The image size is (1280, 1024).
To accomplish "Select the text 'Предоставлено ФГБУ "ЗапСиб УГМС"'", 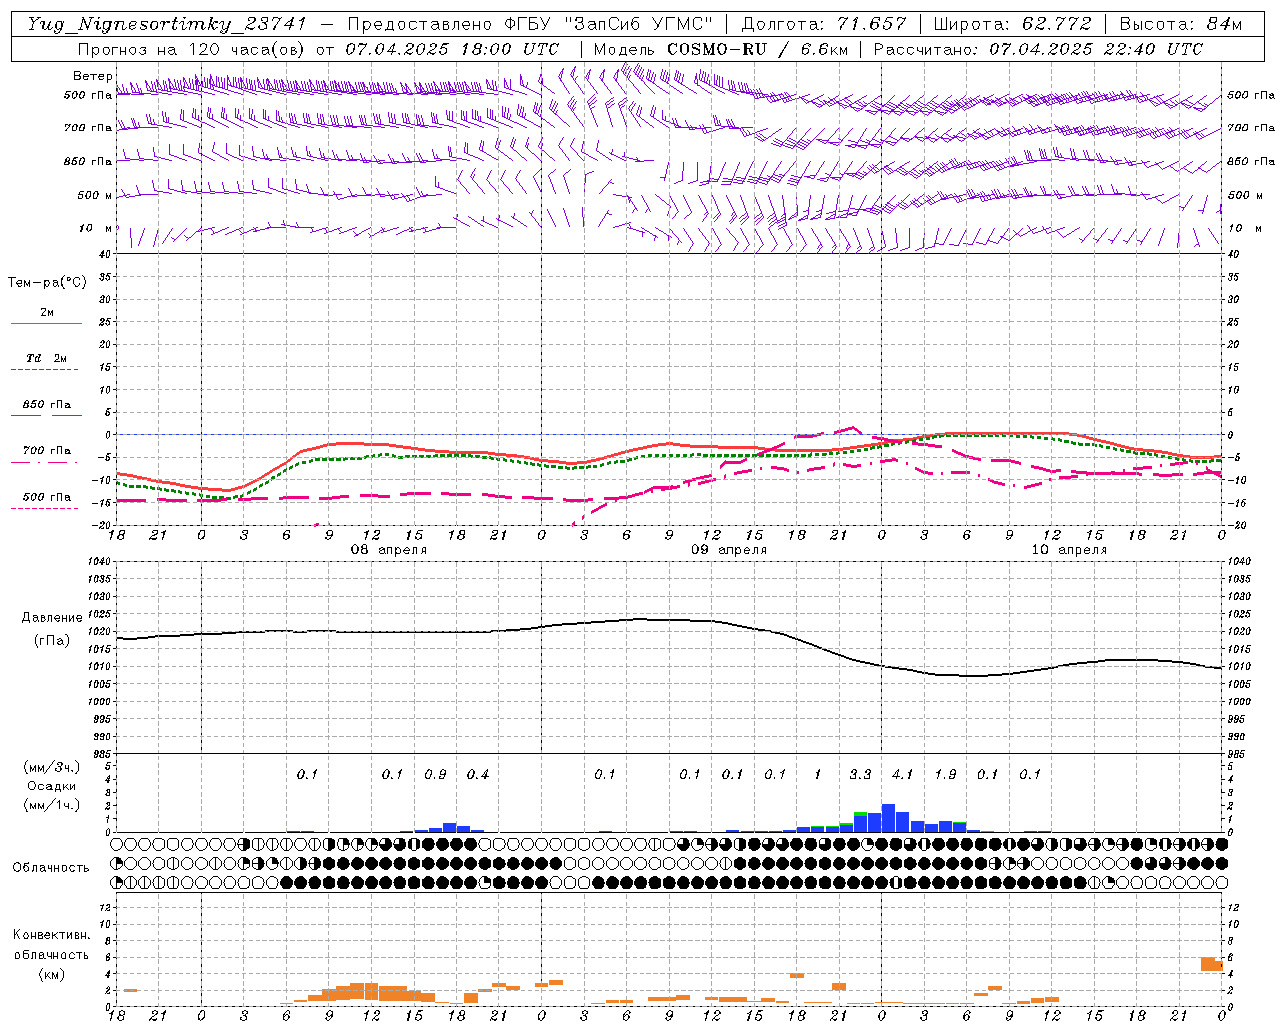I will tap(533, 24).
